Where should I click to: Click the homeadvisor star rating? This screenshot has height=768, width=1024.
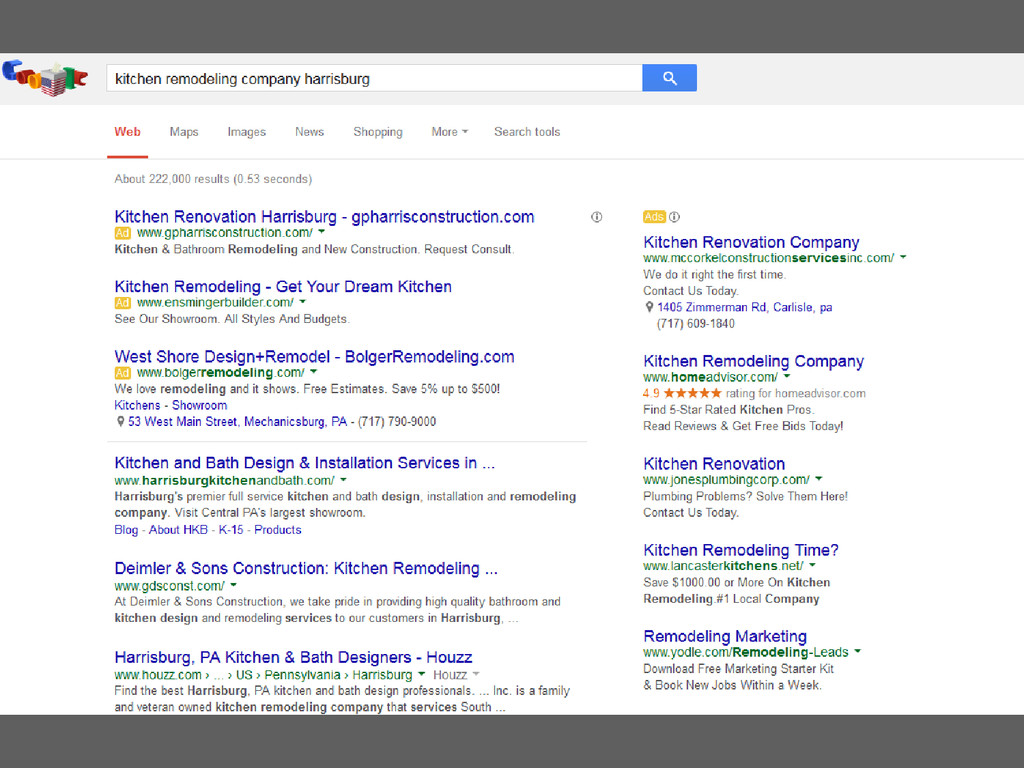pyautogui.click(x=693, y=393)
